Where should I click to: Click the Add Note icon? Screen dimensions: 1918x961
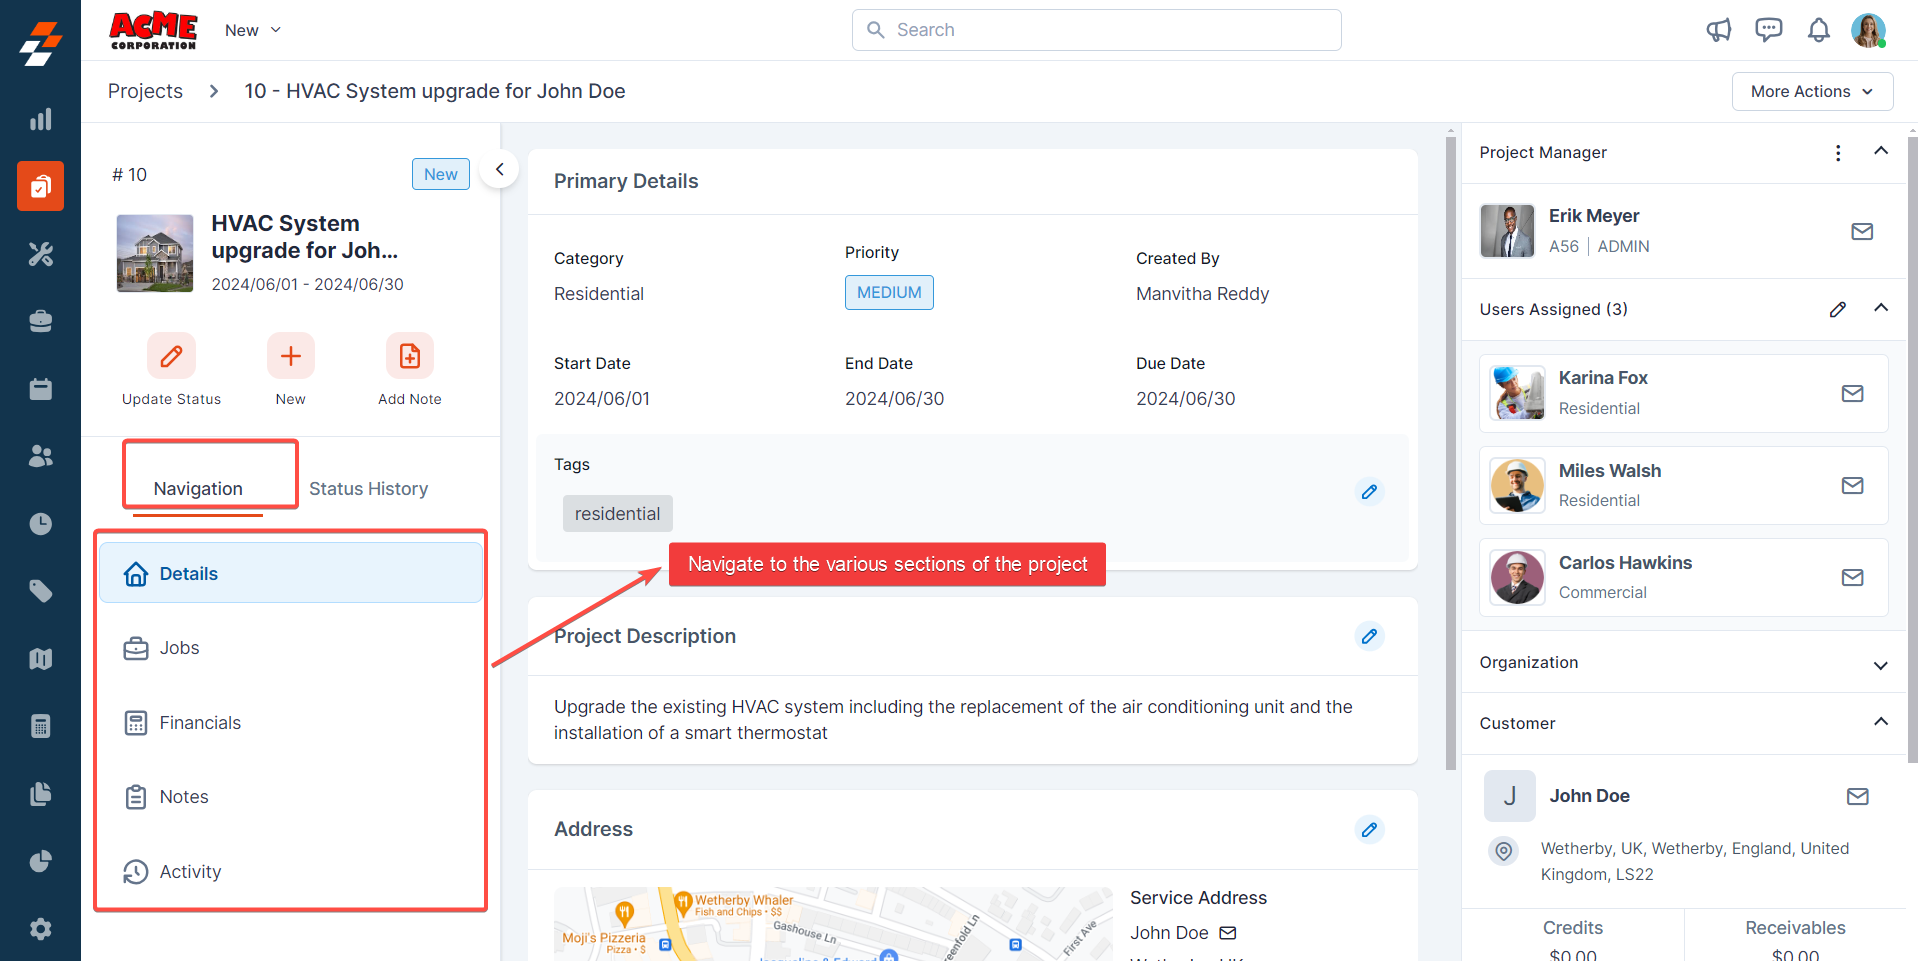[409, 356]
